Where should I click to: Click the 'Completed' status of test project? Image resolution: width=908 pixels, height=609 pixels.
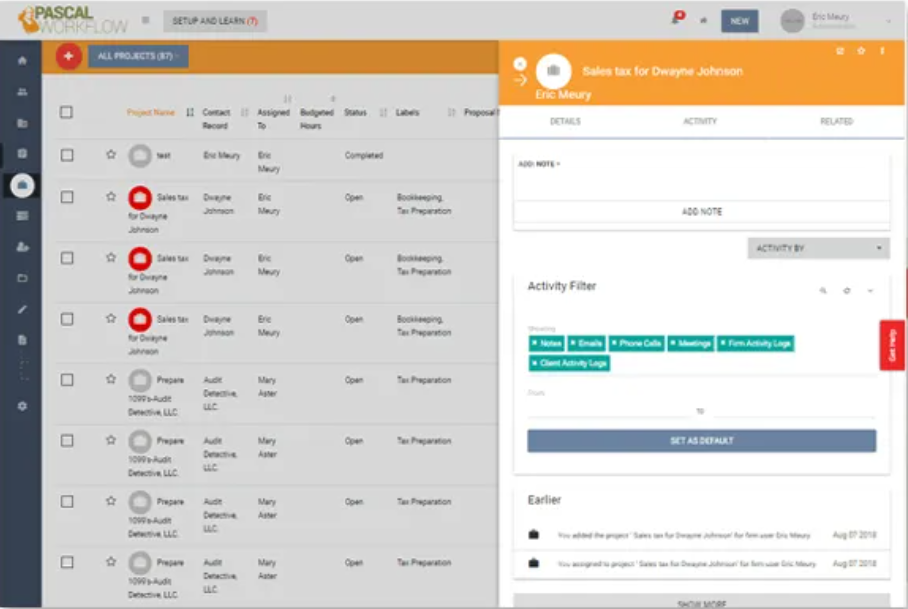coord(364,155)
